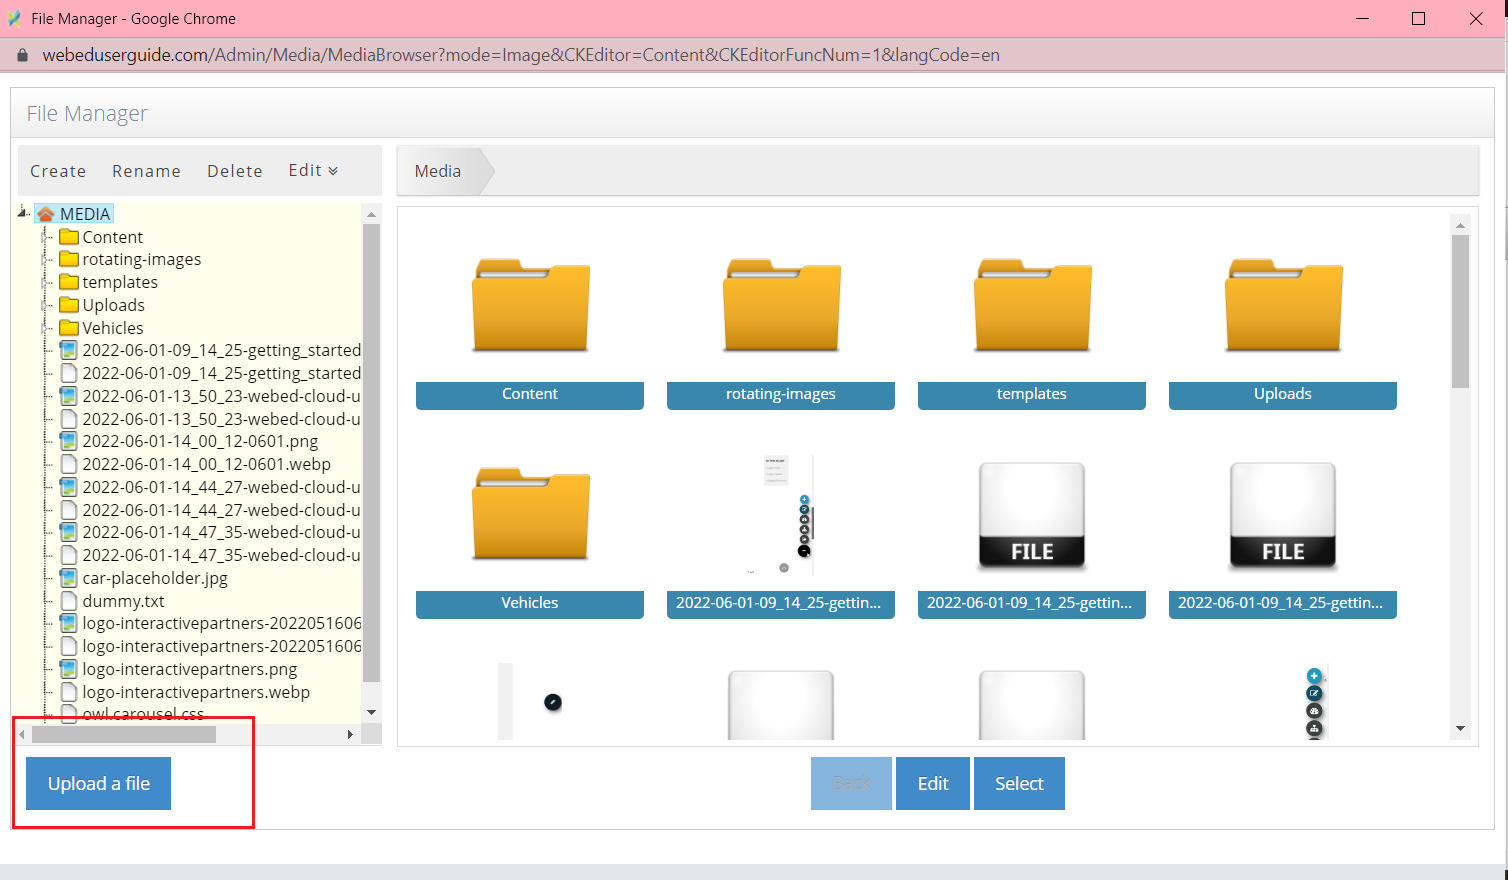
Task: Click the tree panel horizontal scrollbar
Action: point(124,735)
